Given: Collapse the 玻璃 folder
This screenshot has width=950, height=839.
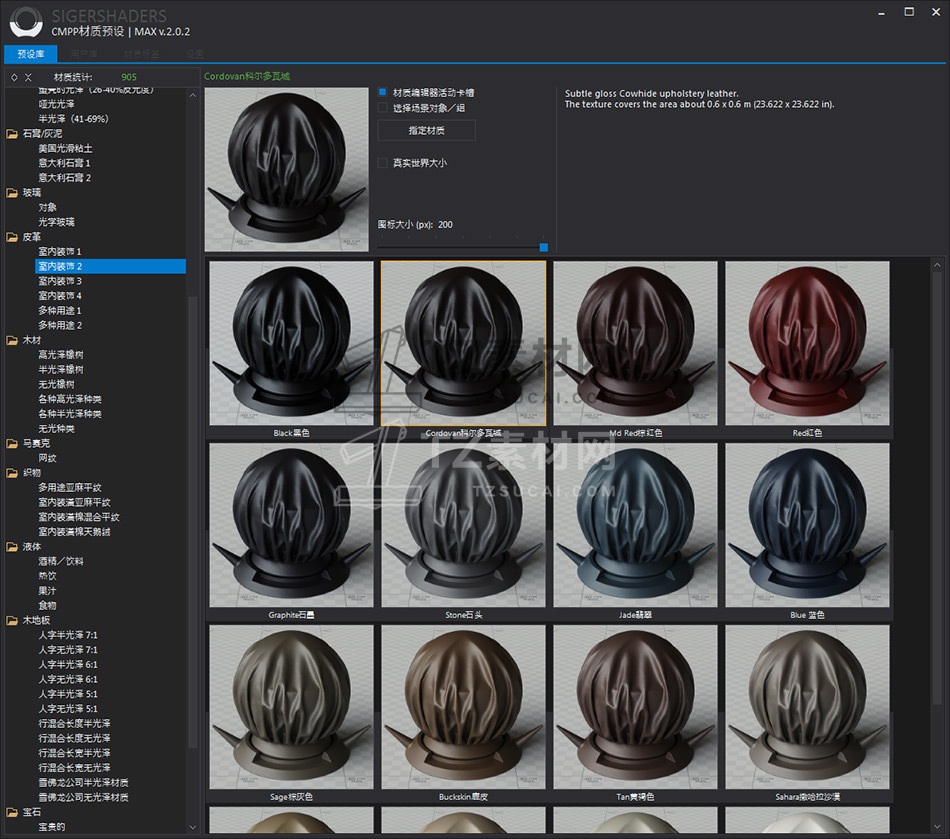Looking at the screenshot, I should pyautogui.click(x=12, y=193).
